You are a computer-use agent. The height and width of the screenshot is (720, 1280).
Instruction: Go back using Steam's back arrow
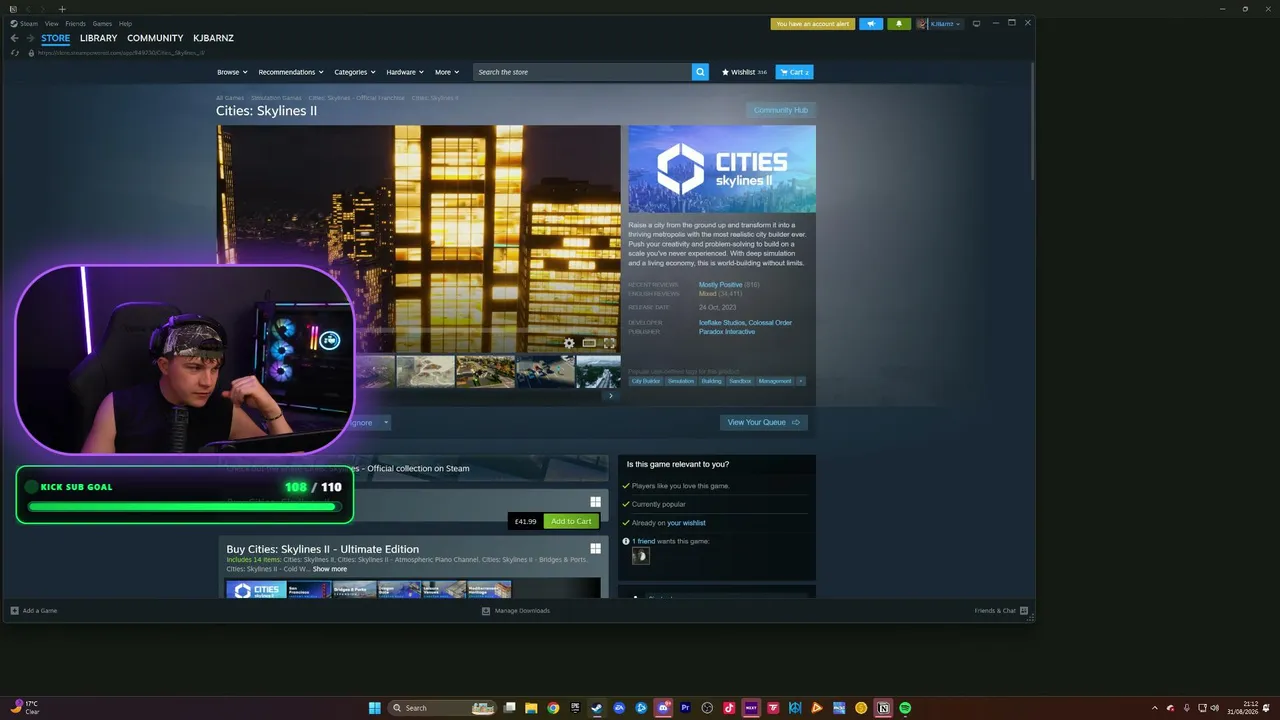point(14,38)
